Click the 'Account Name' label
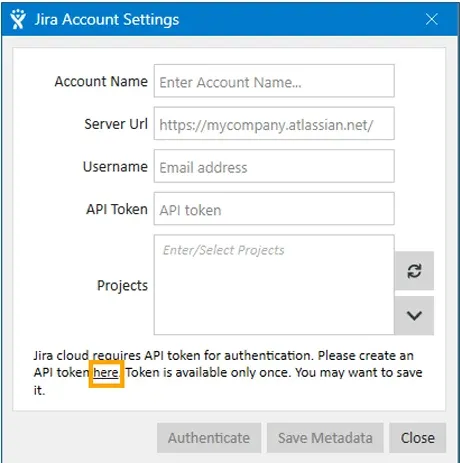 [x=101, y=81]
